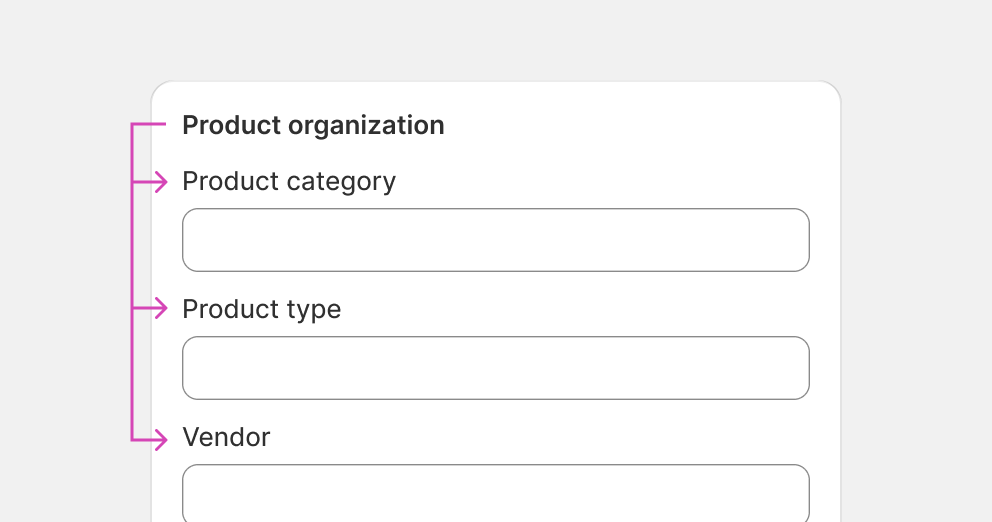The height and width of the screenshot is (522, 992).
Task: Click the rounded top border of the card
Action: [x=496, y=81]
